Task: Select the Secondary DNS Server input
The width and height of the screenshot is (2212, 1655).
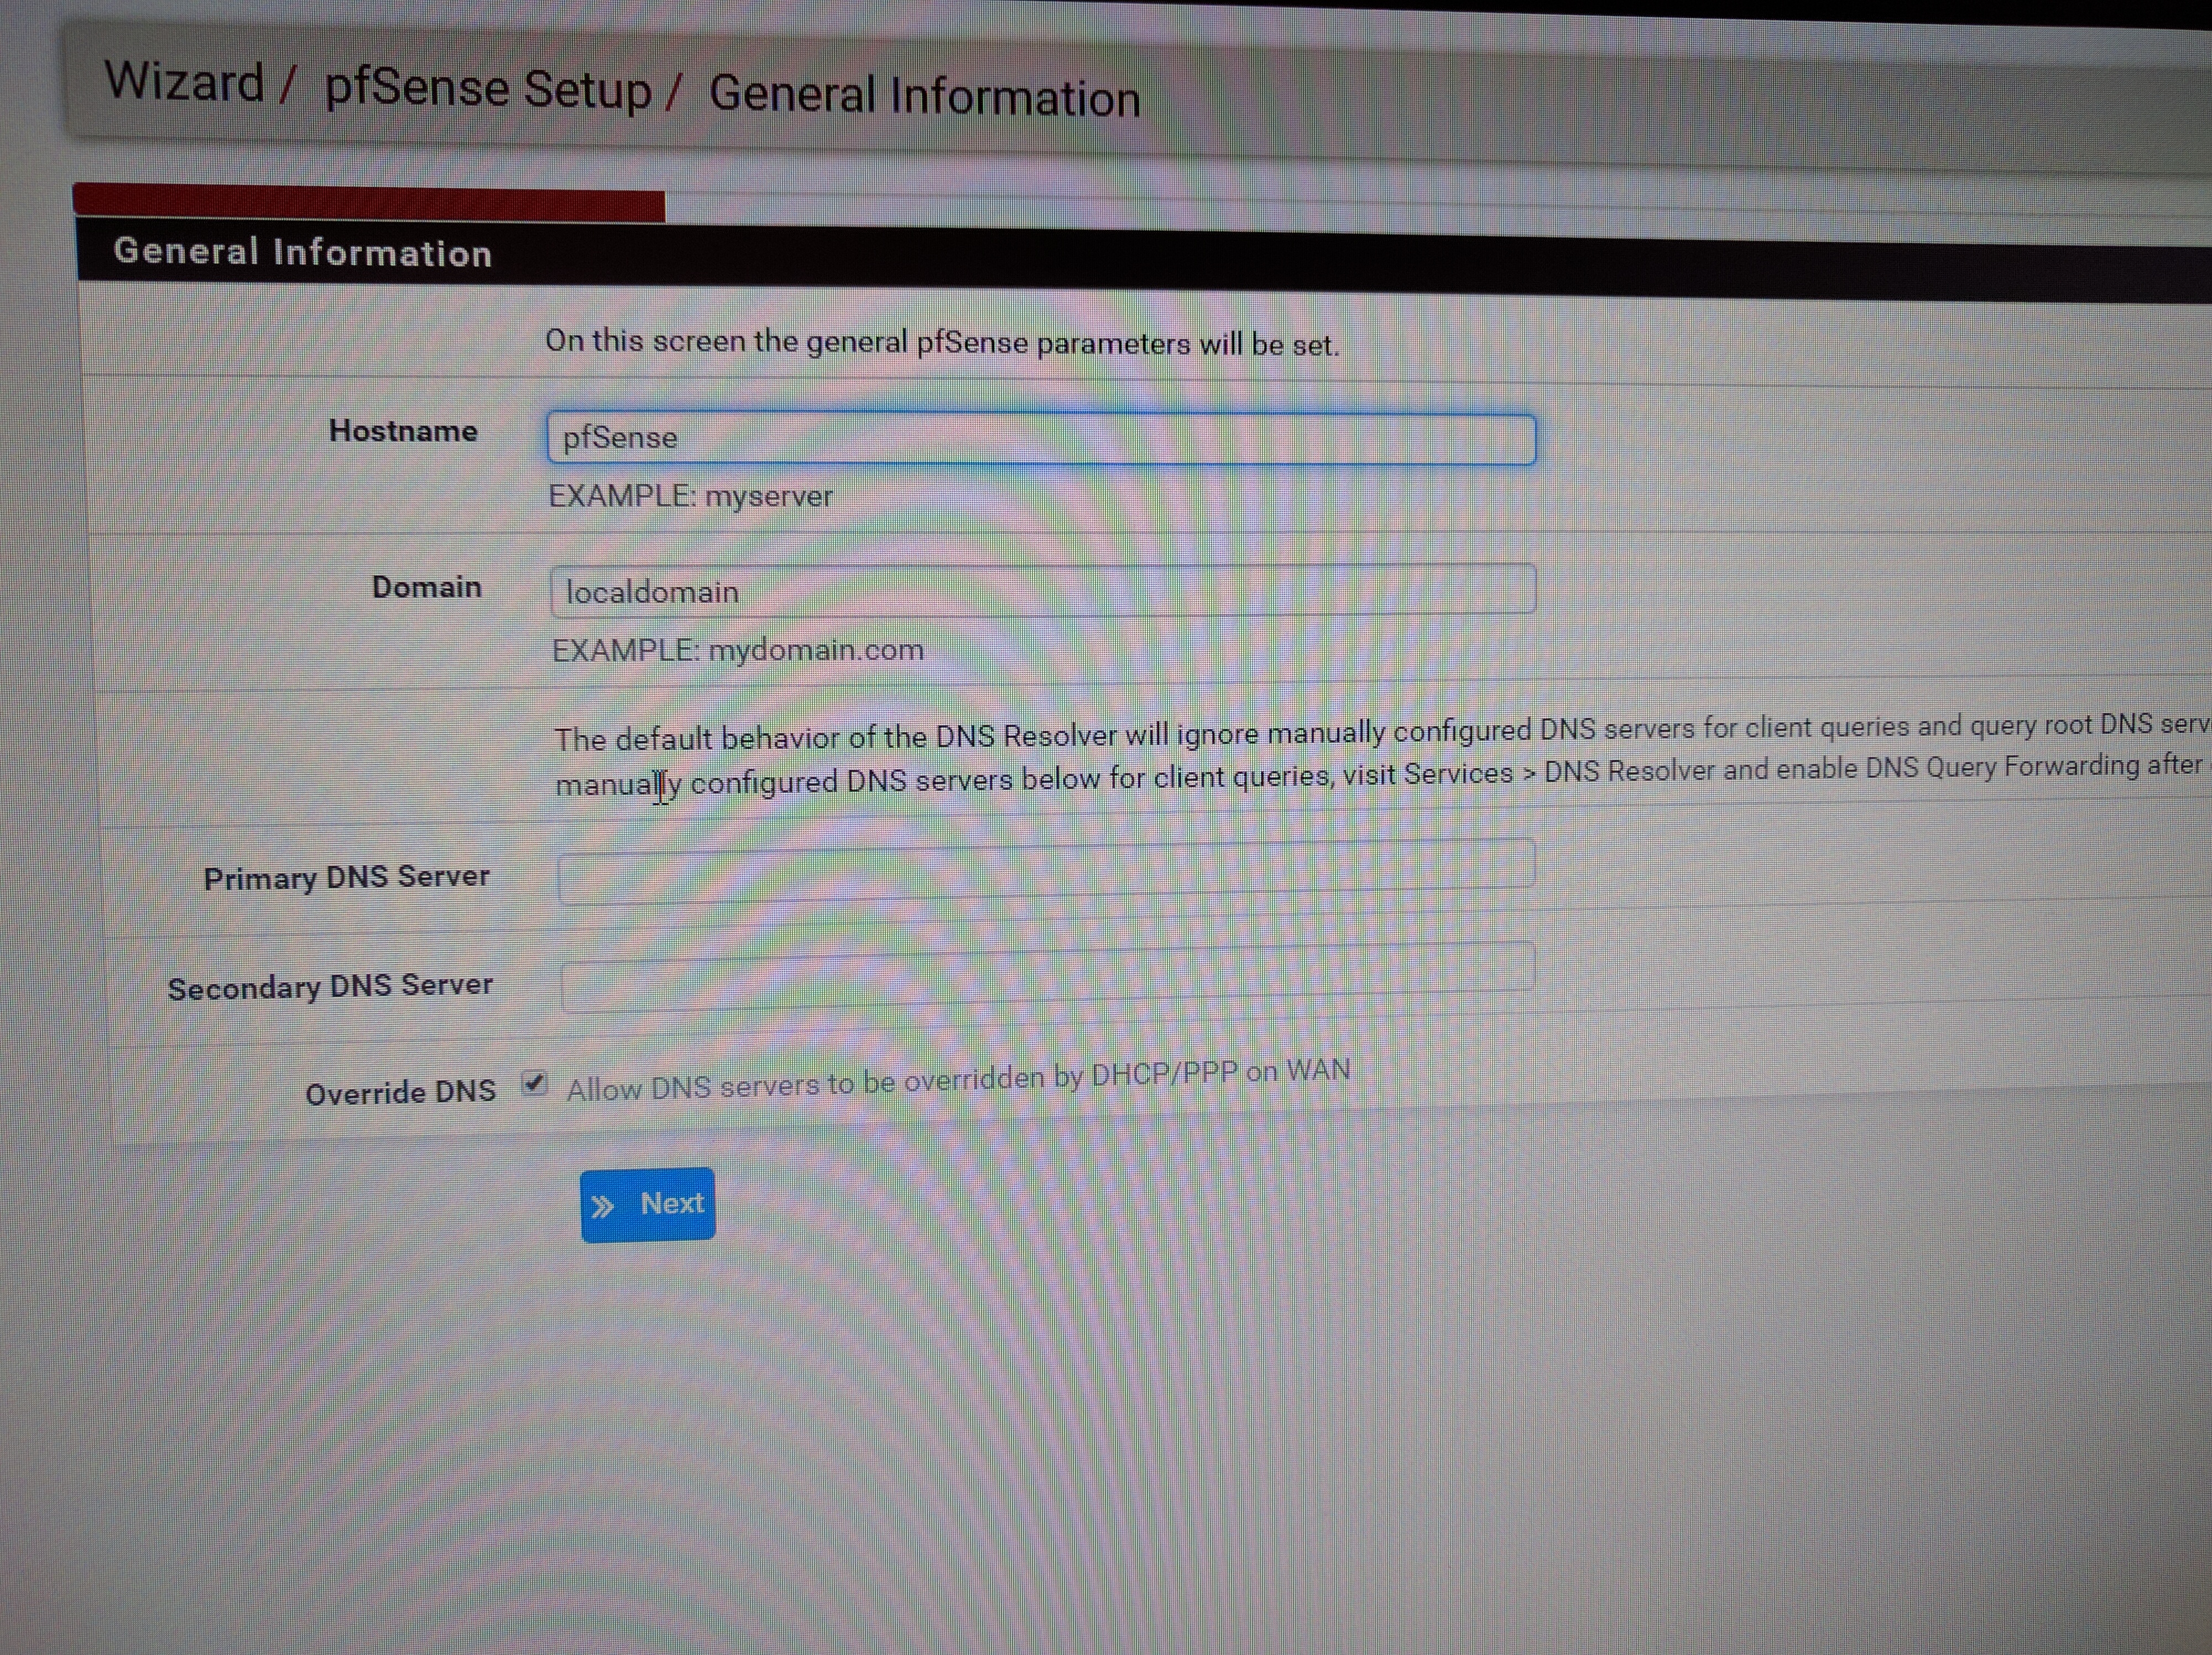Action: (1047, 976)
